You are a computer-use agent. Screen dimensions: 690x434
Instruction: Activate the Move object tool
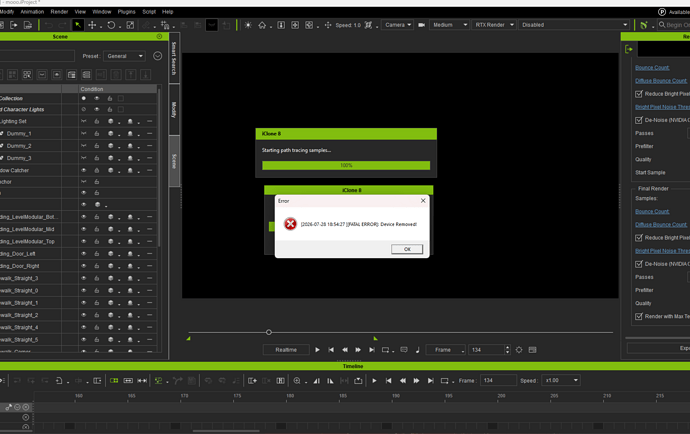(92, 25)
